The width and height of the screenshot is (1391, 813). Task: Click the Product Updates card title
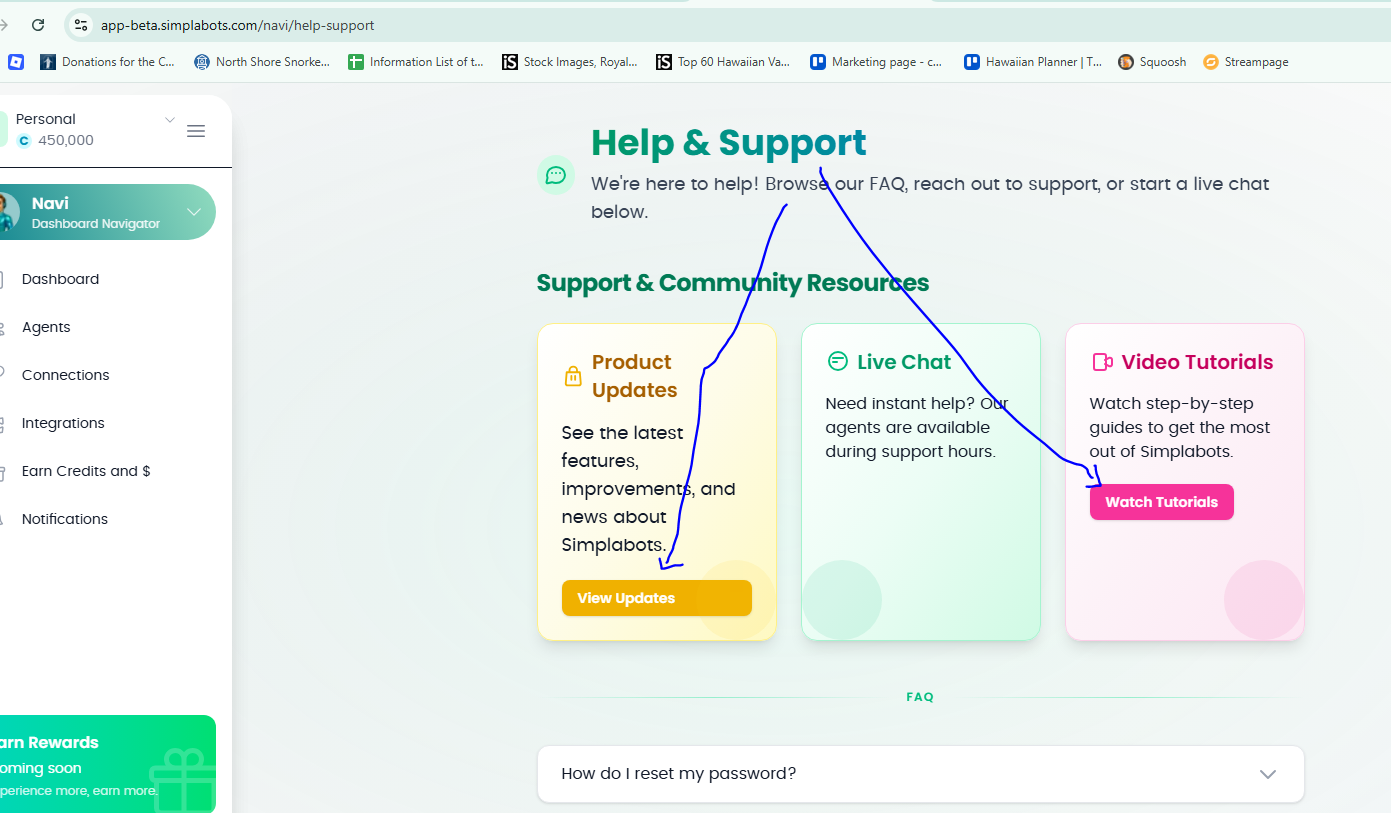635,376
